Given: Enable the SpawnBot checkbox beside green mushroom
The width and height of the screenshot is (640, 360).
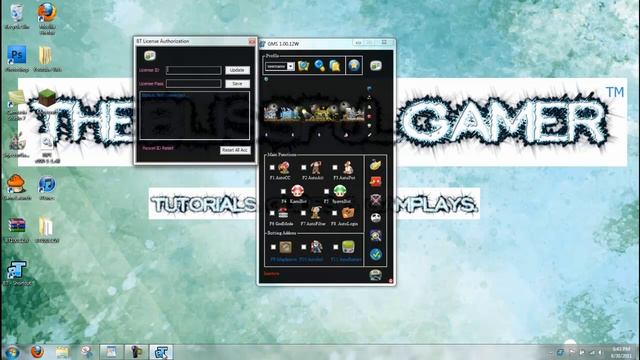Looking at the screenshot, I should pyautogui.click(x=327, y=191).
